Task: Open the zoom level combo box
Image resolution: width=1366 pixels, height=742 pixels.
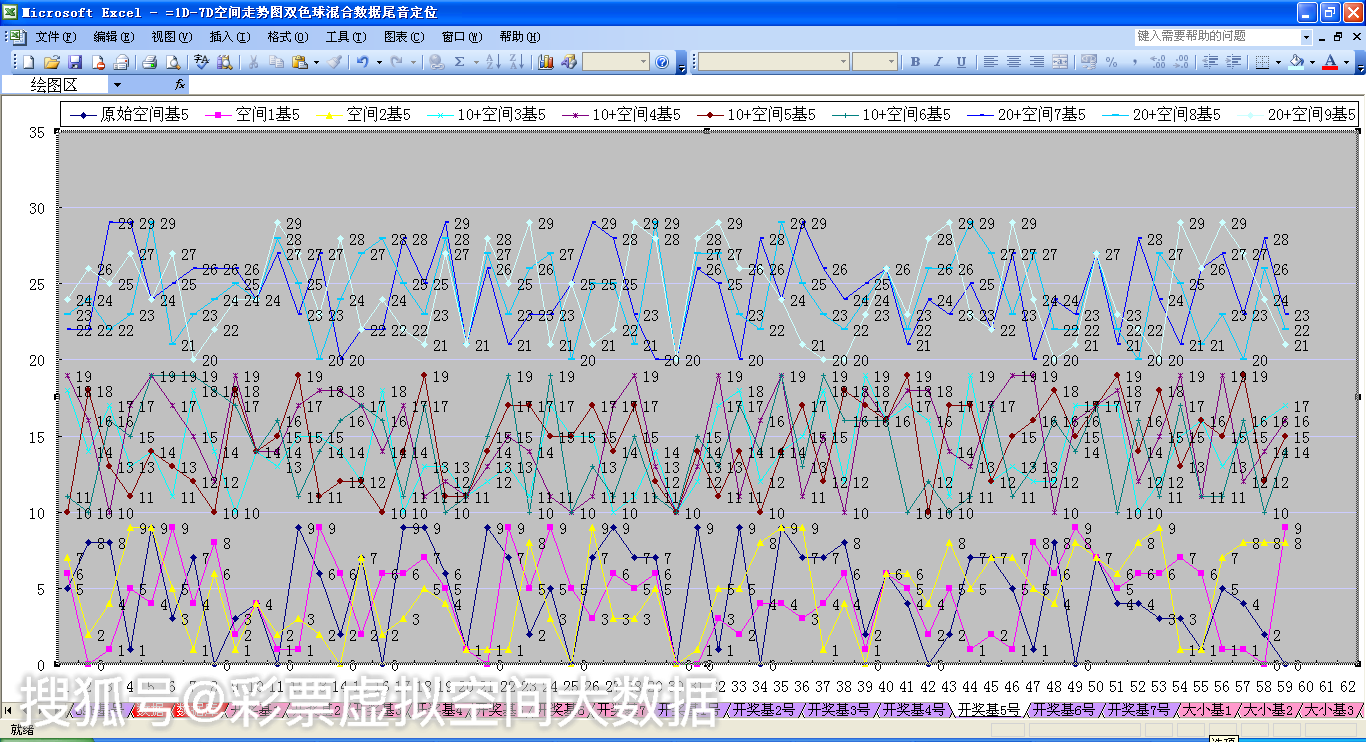Action: click(616, 62)
